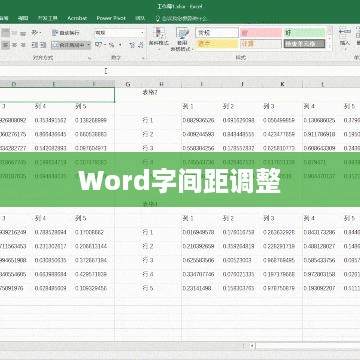The image size is (360, 360).
Task: Apply the dark gray check cell style
Action: (305, 44)
